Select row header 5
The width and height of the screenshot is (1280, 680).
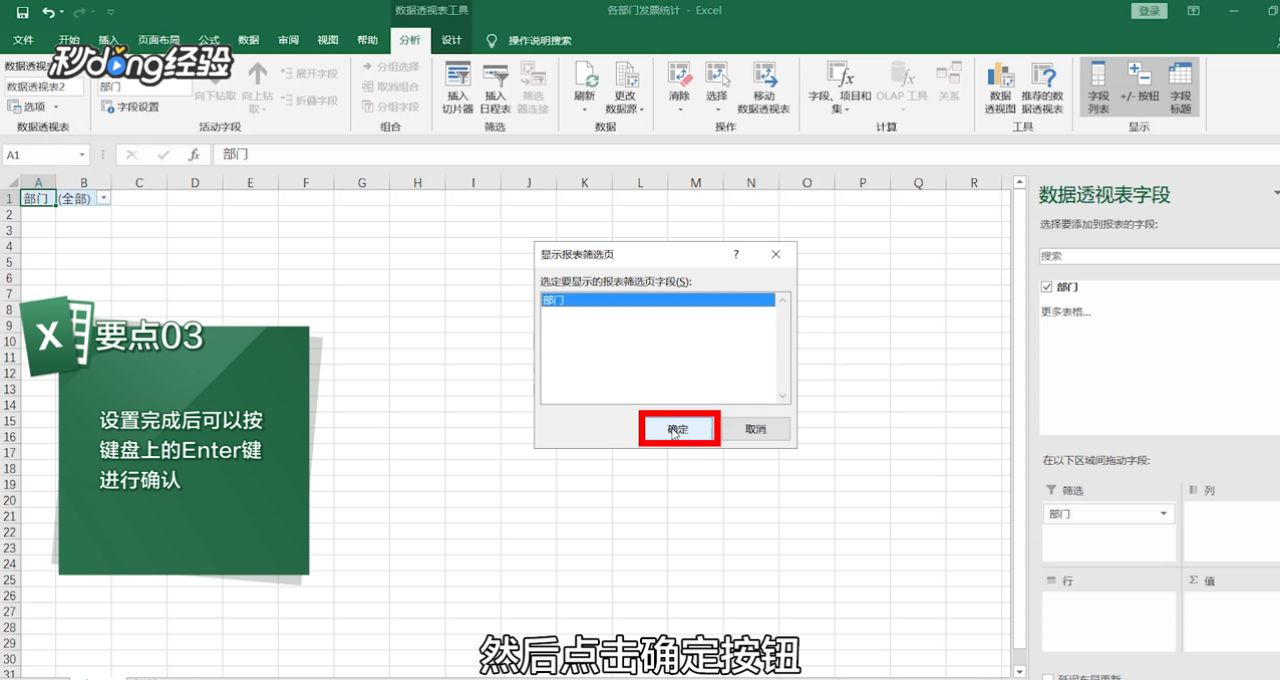[x=9, y=262]
